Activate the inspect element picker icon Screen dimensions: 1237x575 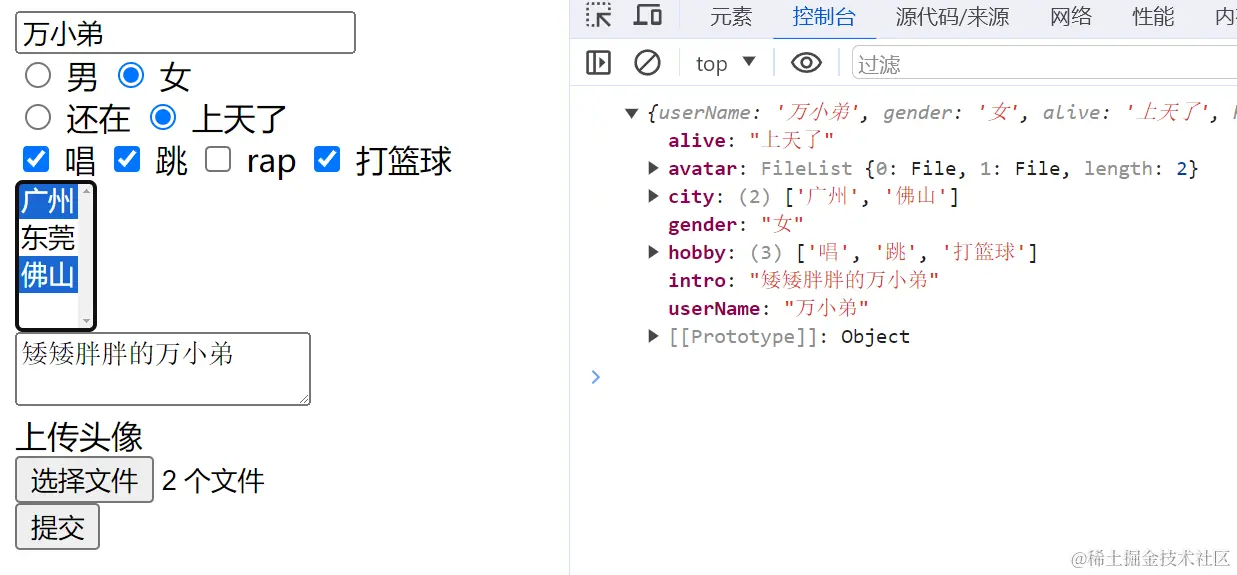tap(598, 15)
